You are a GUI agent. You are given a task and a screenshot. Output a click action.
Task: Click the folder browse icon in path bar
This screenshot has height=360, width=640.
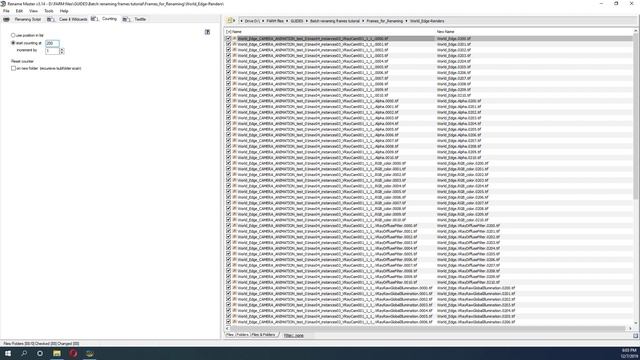[230, 20]
